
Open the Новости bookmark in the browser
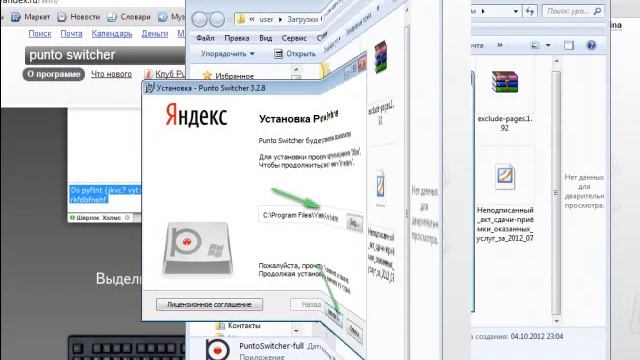79,17
